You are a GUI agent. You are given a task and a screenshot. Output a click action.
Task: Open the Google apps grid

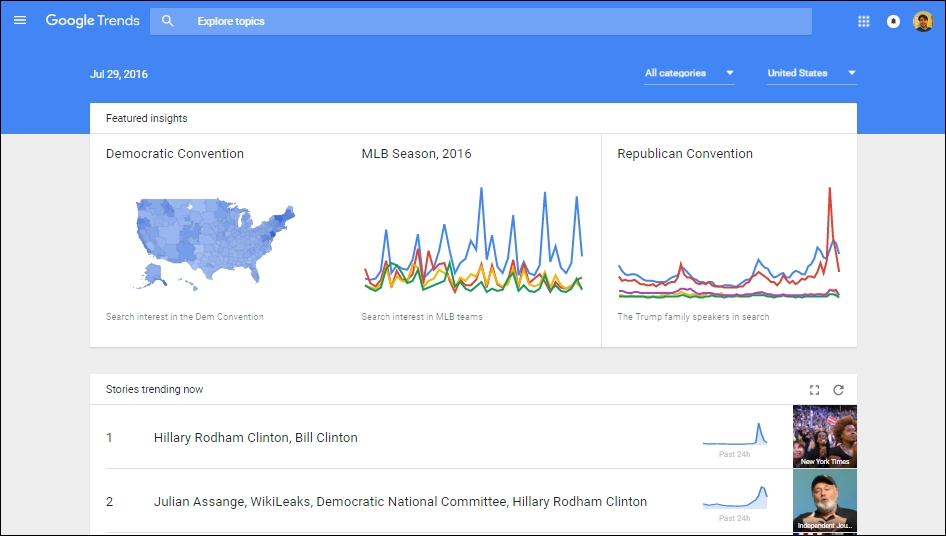[863, 21]
